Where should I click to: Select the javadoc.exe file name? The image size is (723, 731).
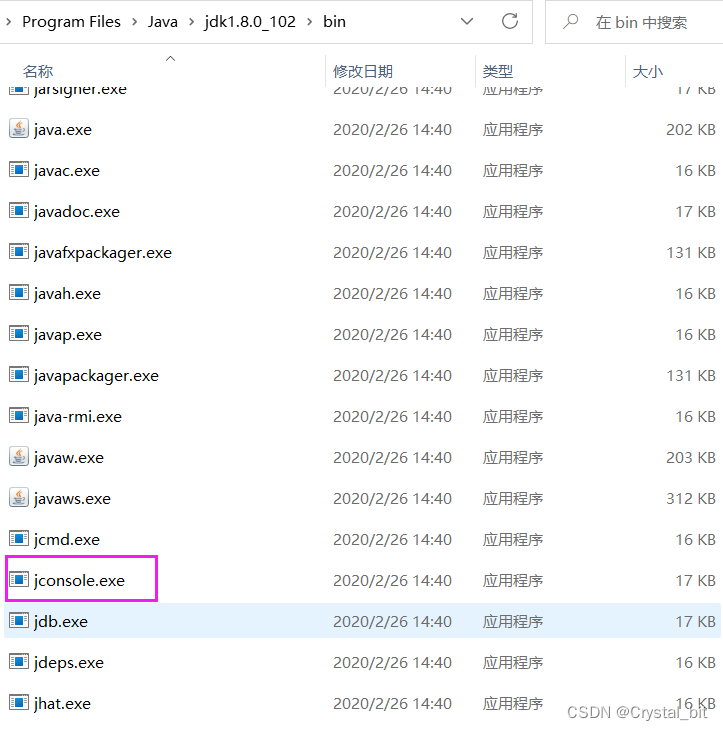point(77,212)
